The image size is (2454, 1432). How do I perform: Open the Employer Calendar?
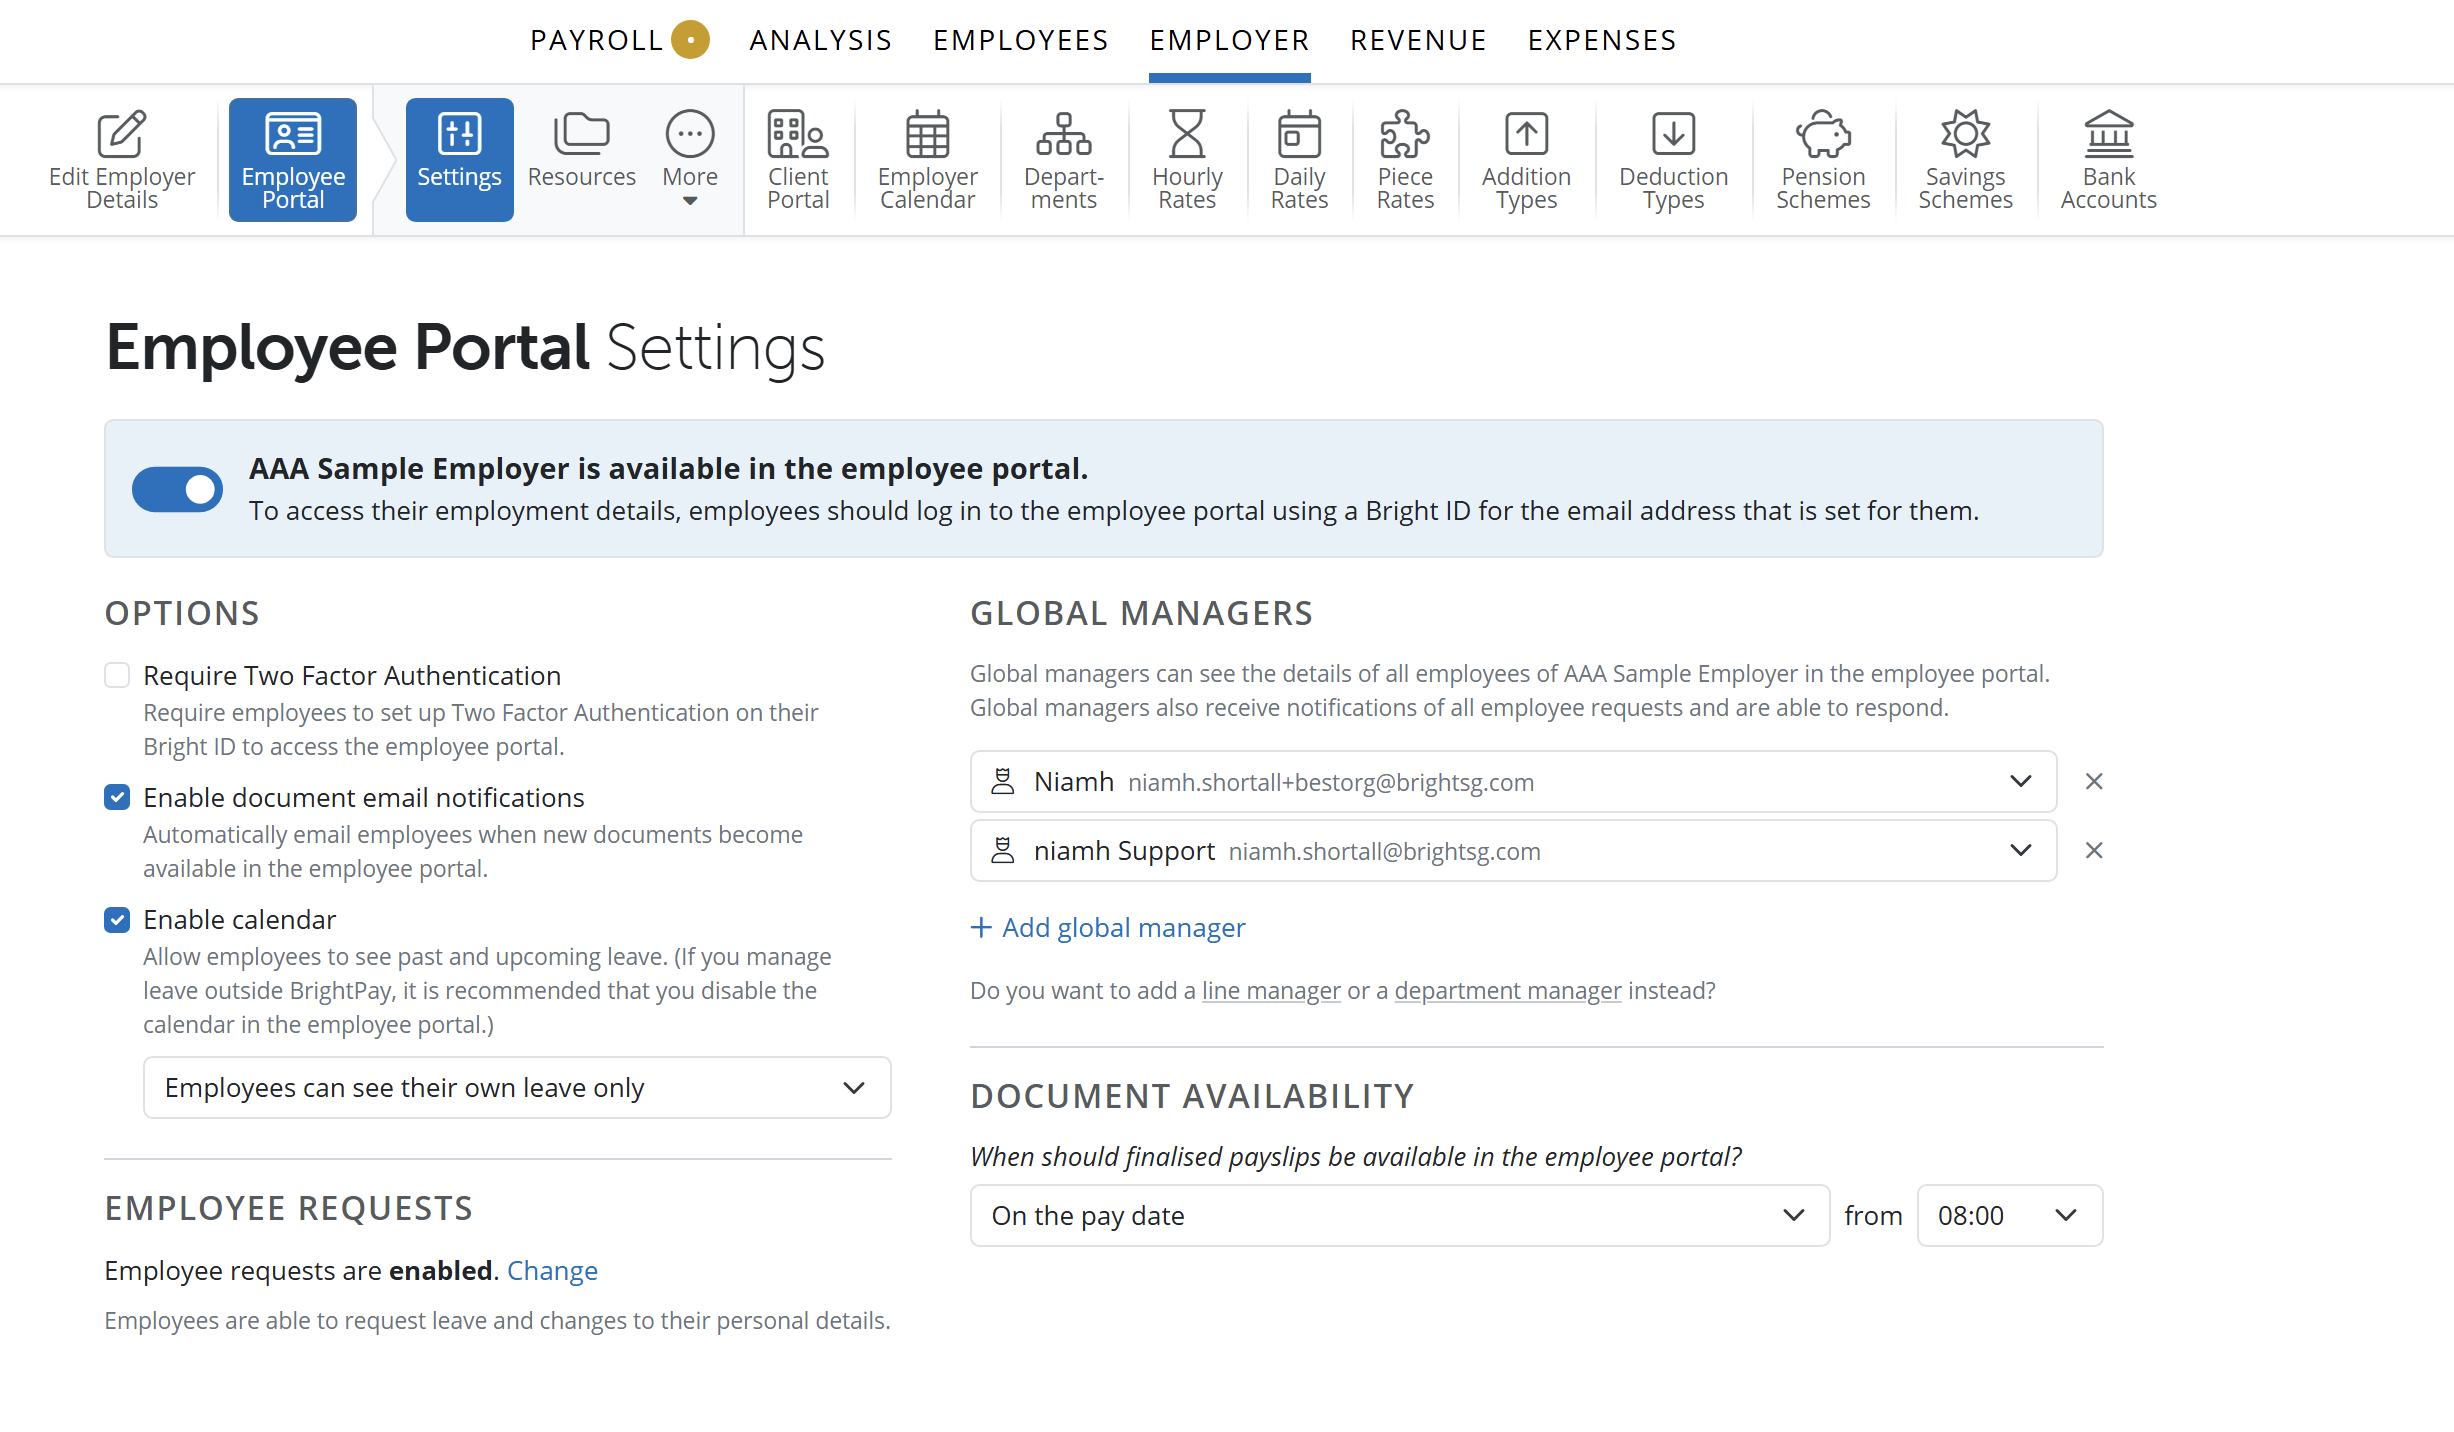927,160
